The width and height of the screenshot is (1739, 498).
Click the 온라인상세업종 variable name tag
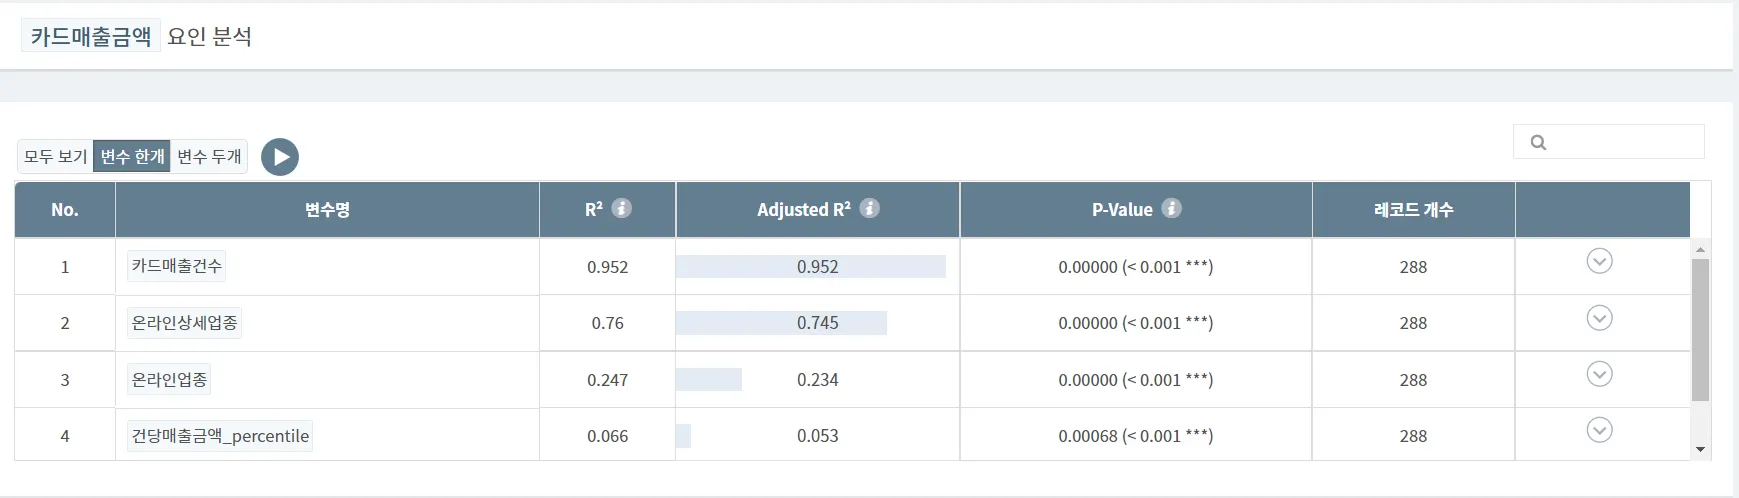tap(185, 323)
